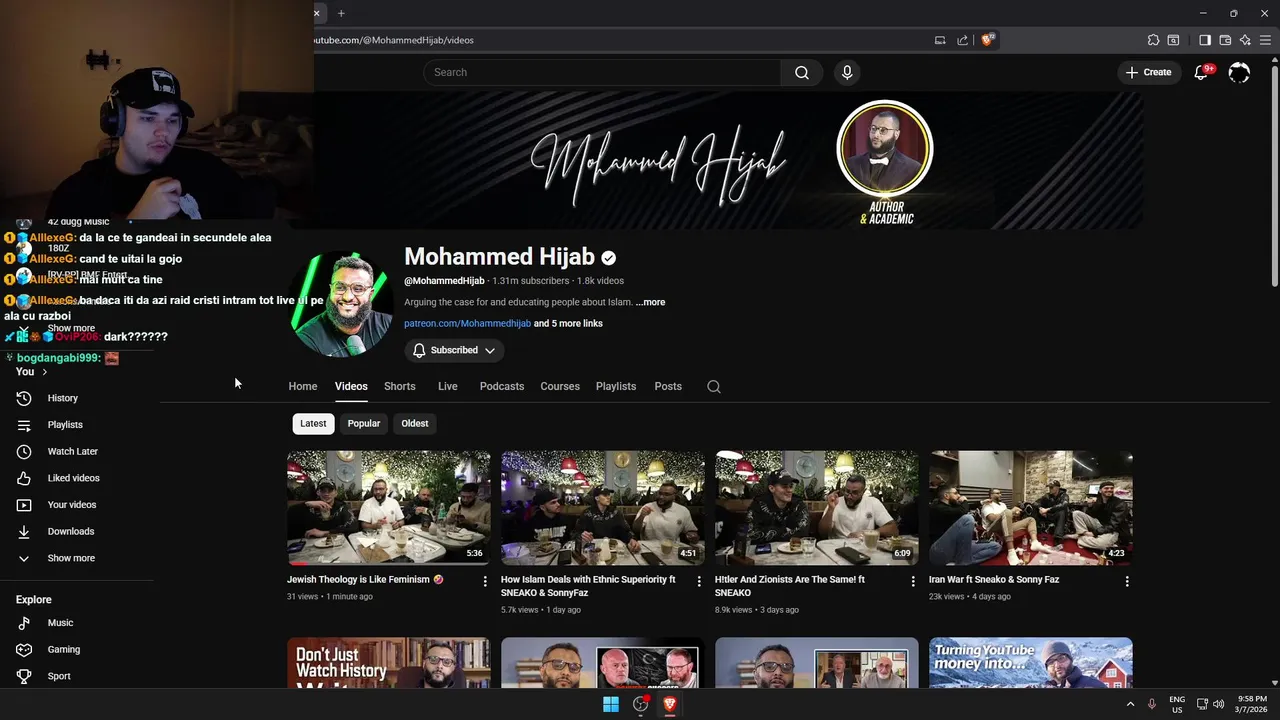This screenshot has width=1280, height=720.
Task: Open the Brave Wallet icon
Action: click(x=1225, y=40)
